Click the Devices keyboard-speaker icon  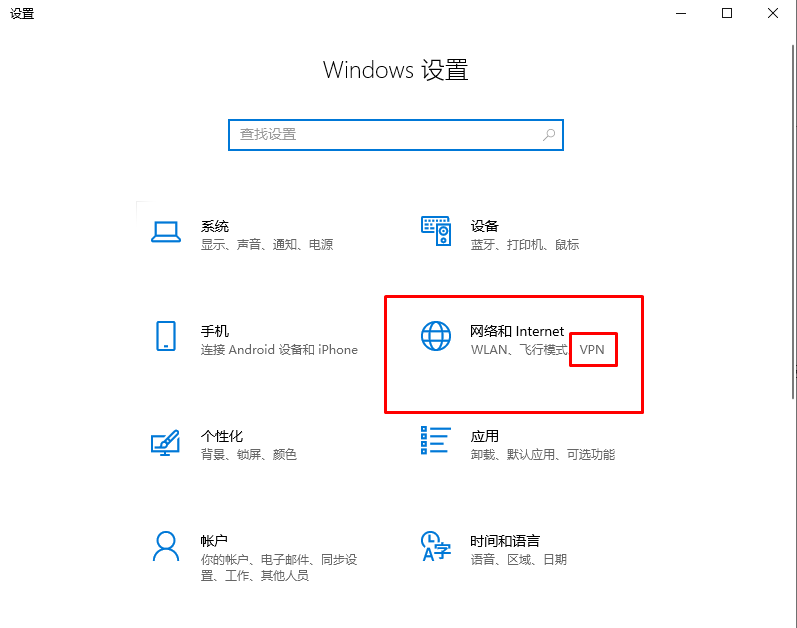click(436, 231)
